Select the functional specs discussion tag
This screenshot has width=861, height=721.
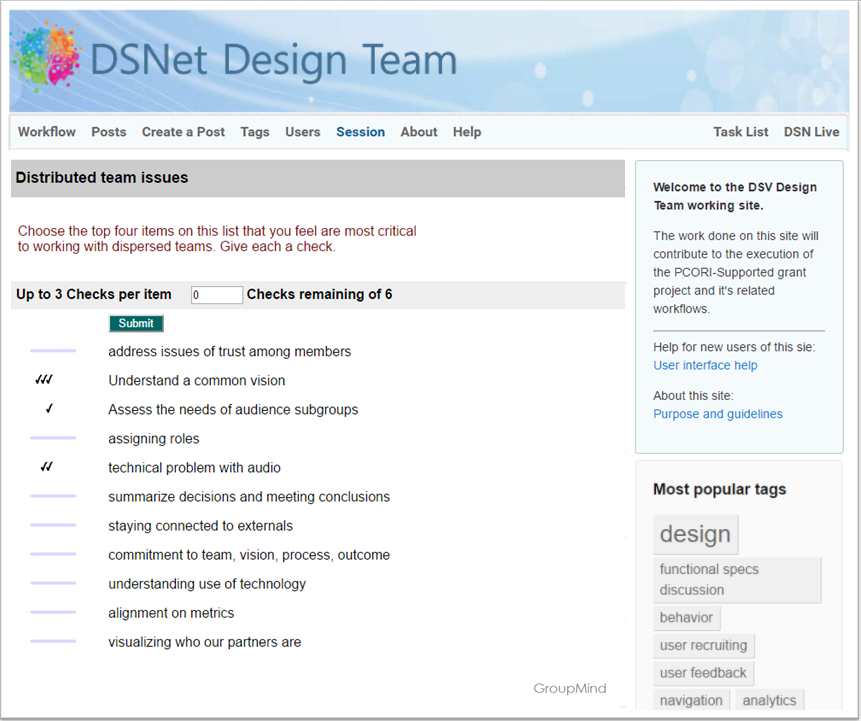(x=737, y=580)
